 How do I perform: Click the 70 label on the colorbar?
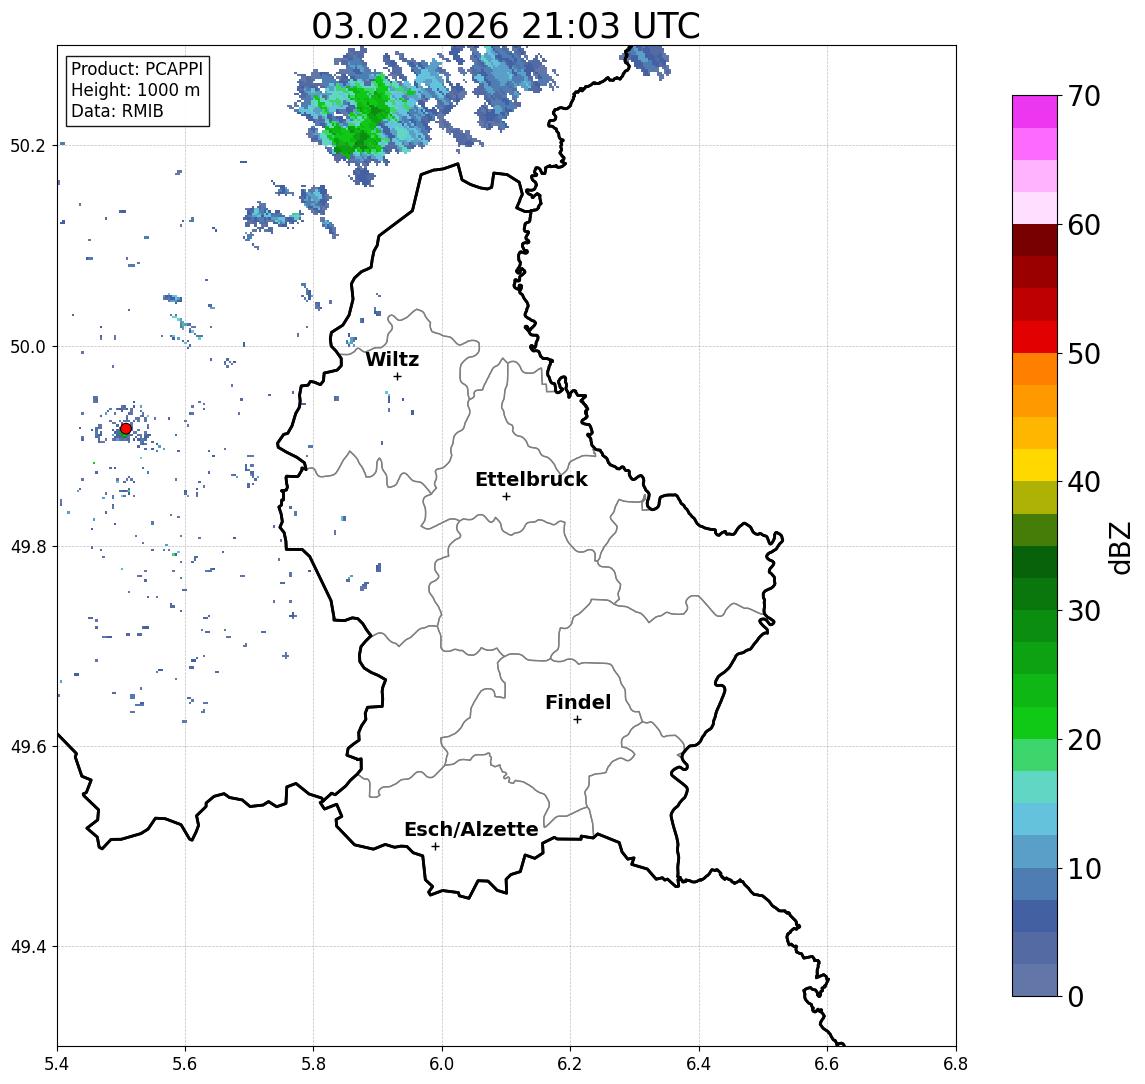tap(1084, 96)
